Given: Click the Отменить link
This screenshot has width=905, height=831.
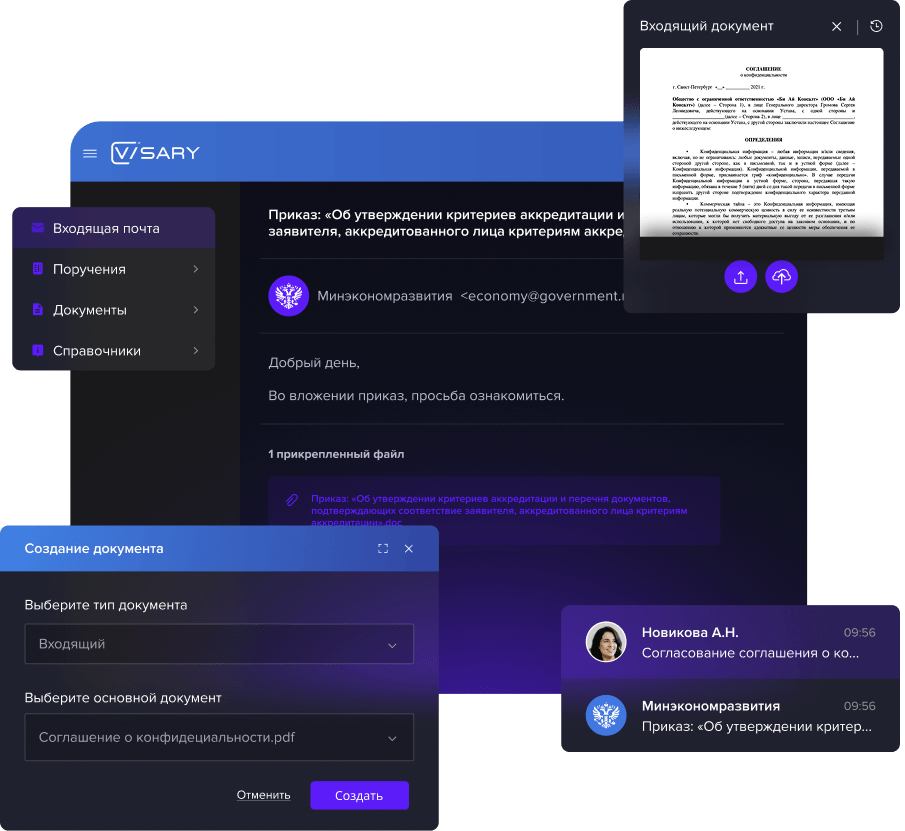Looking at the screenshot, I should (x=263, y=795).
